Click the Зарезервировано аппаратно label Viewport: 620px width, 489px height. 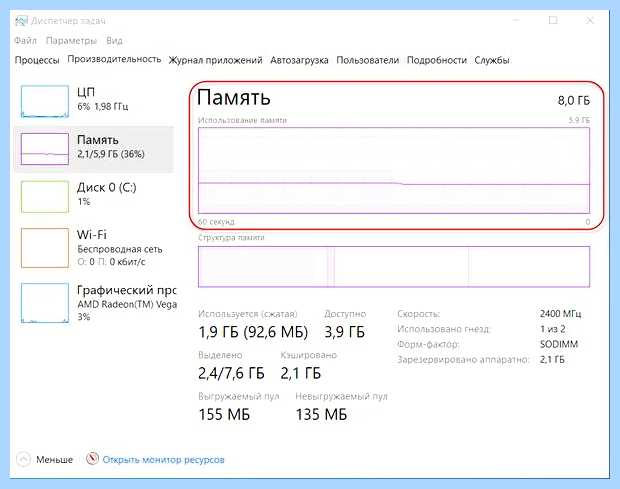pyautogui.click(x=463, y=360)
